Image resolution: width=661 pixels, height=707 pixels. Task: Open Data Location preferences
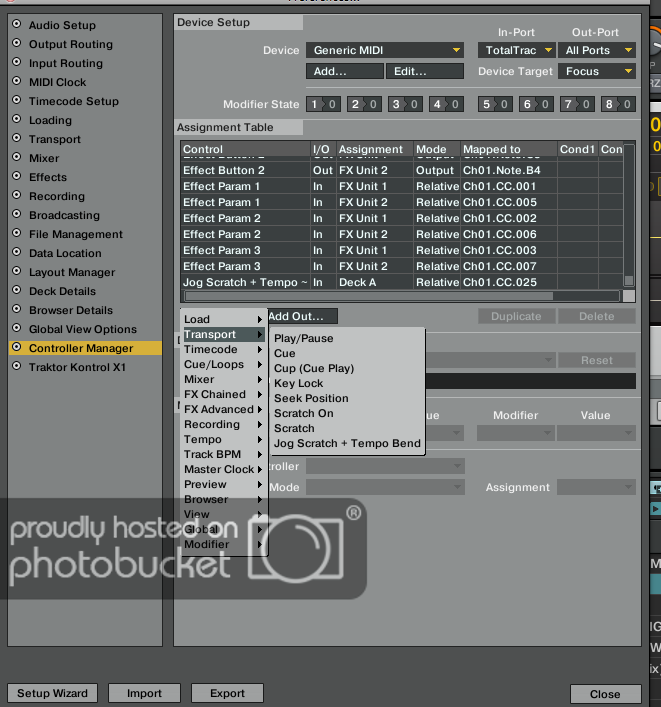point(65,253)
